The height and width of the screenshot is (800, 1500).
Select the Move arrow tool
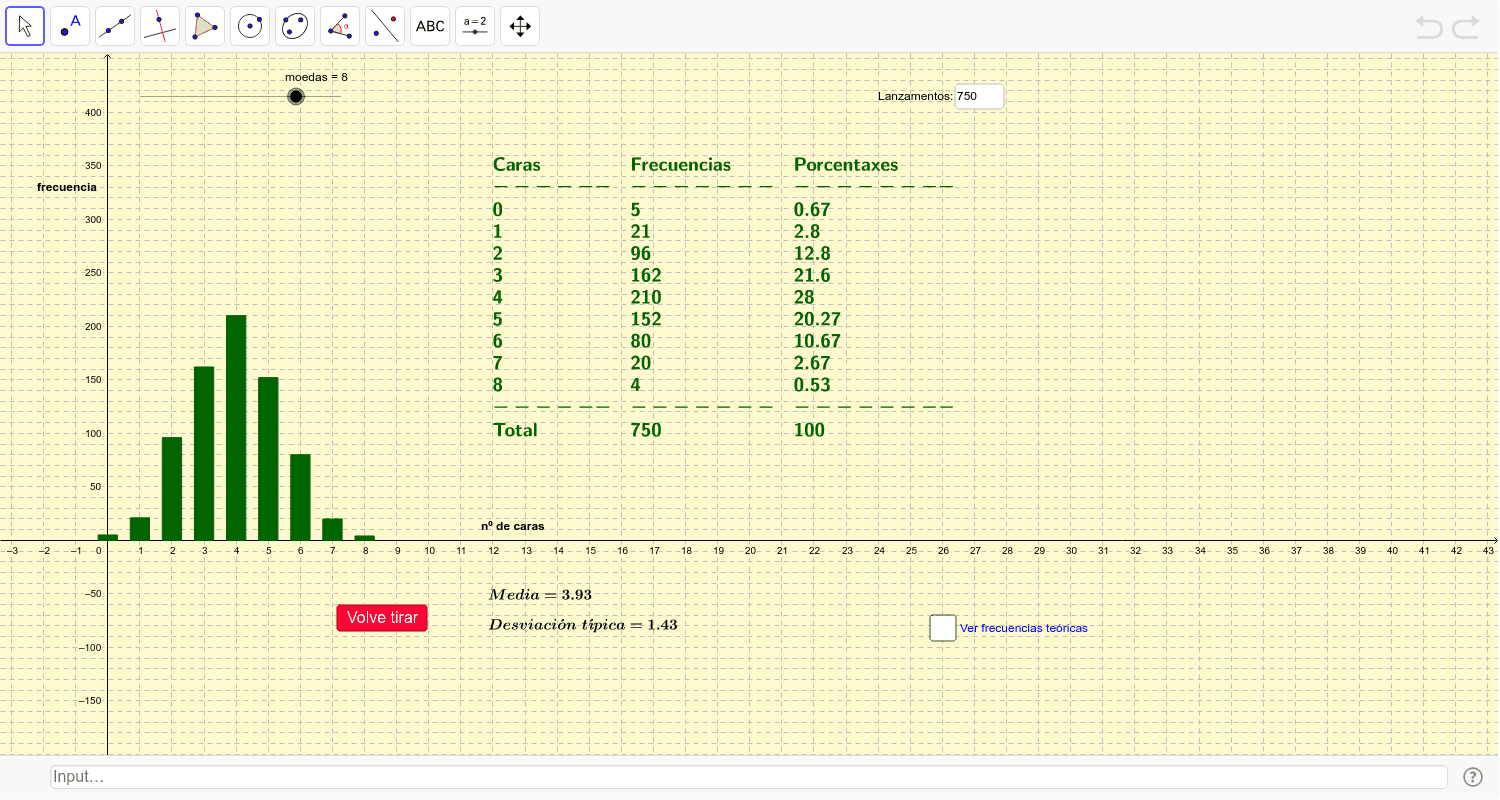25,26
